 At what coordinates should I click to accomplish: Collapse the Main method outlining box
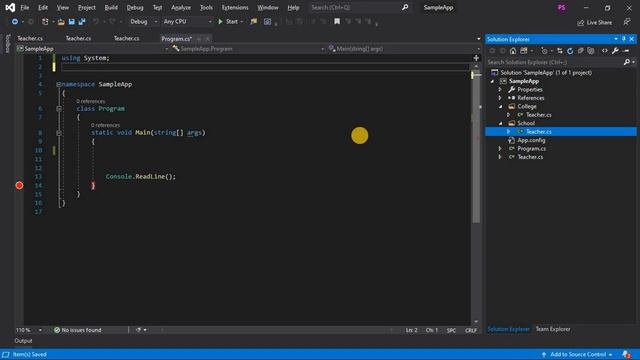(x=59, y=133)
